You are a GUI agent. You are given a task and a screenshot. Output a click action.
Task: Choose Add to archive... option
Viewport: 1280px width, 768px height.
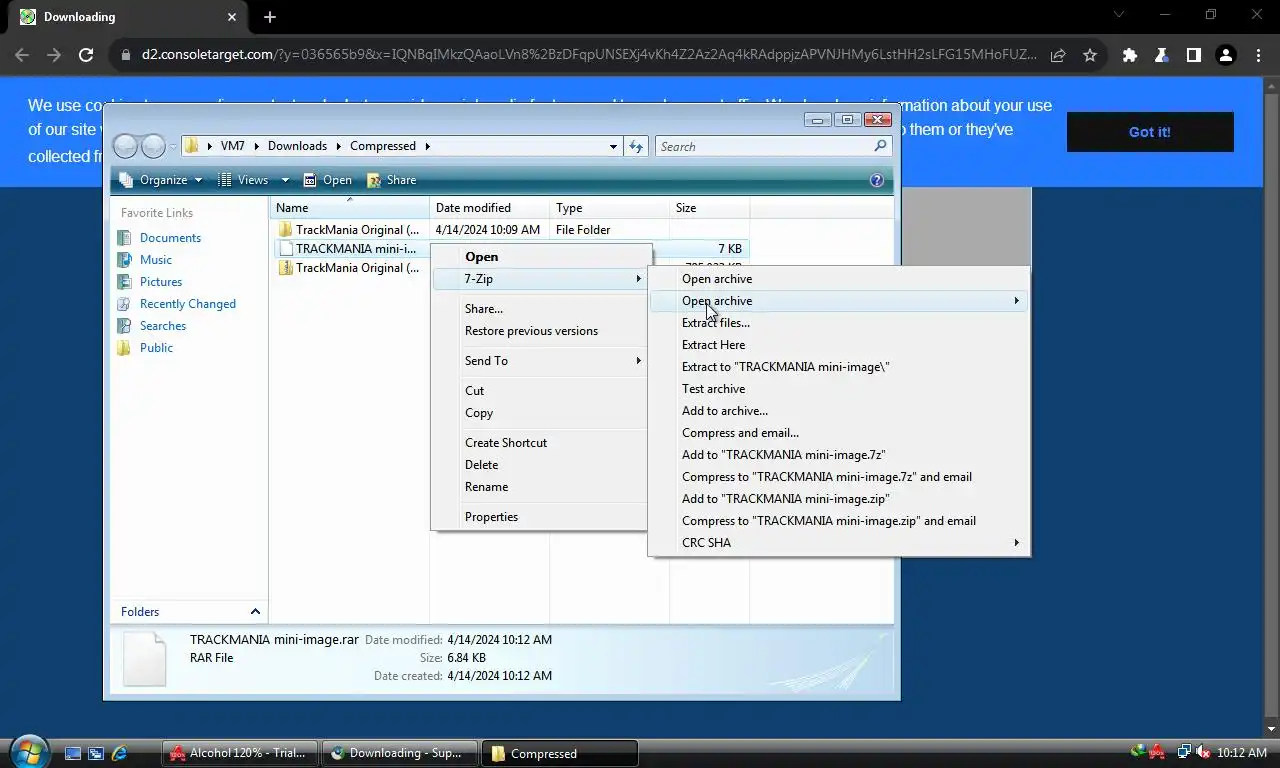pyautogui.click(x=725, y=411)
